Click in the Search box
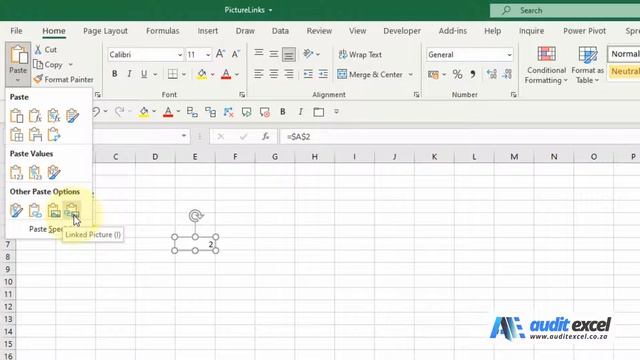 (x=565, y=11)
